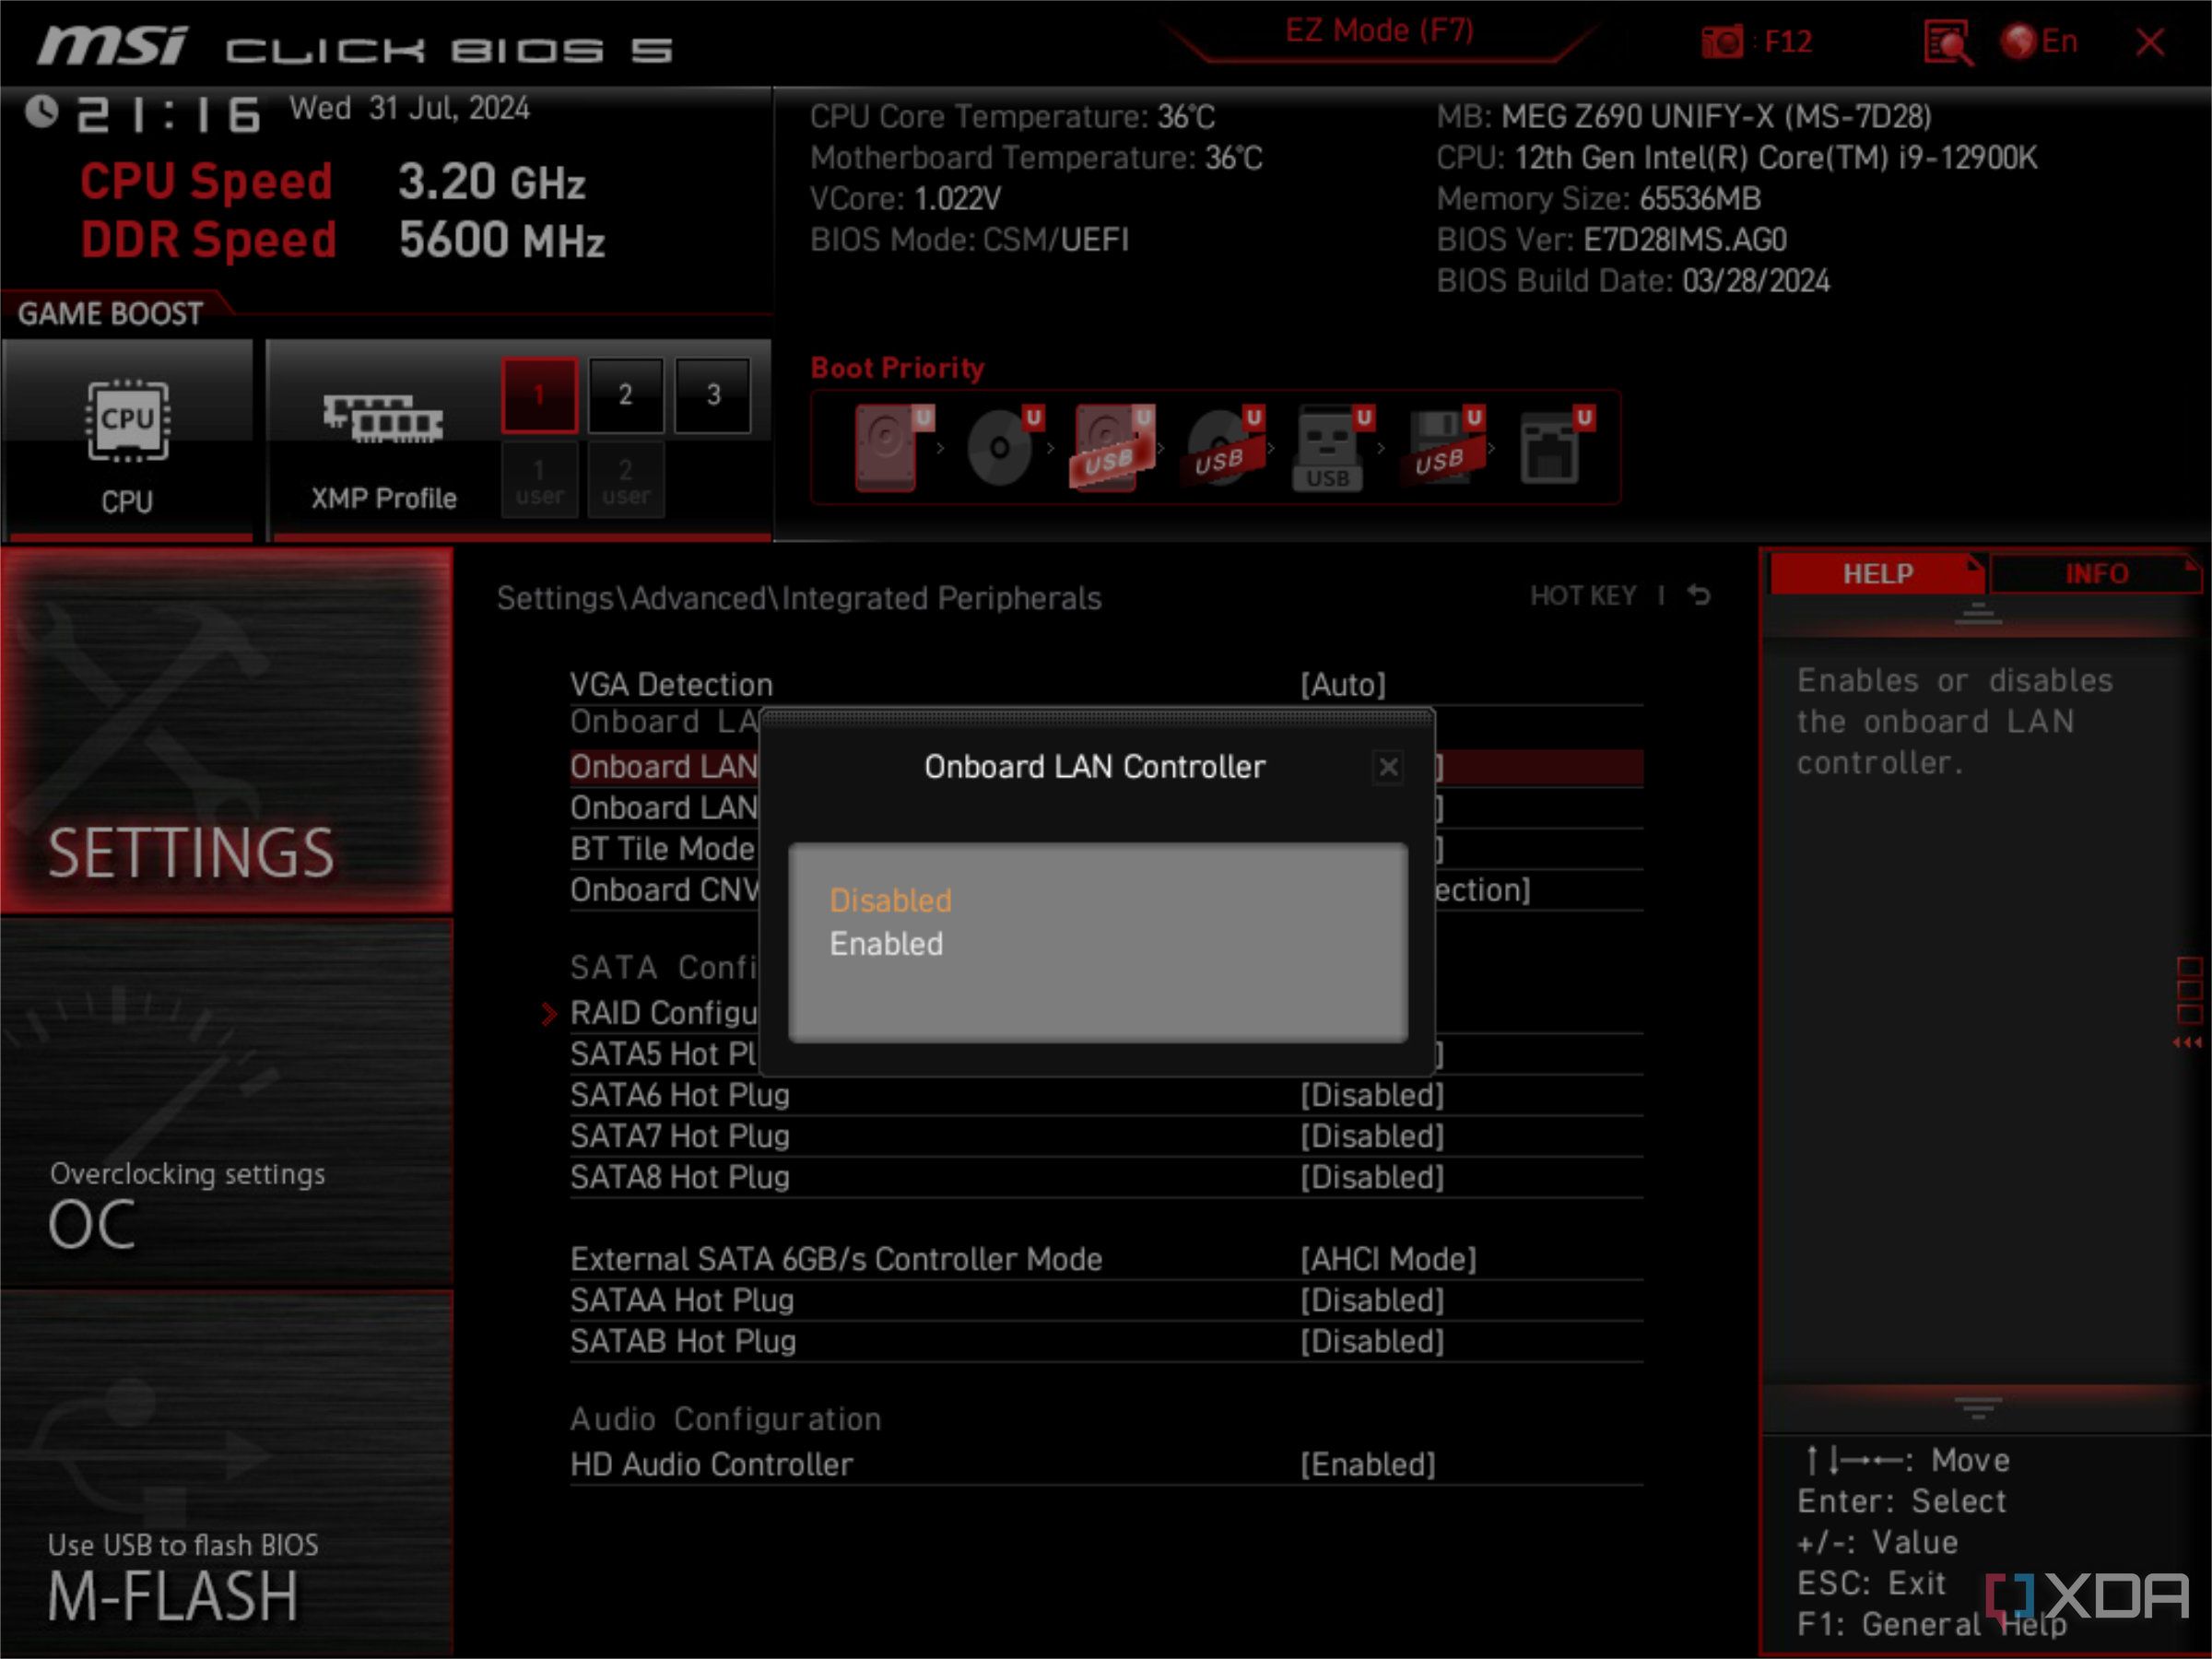Click the HOT KEY button
This screenshot has width=2212, height=1659.
tap(1583, 596)
